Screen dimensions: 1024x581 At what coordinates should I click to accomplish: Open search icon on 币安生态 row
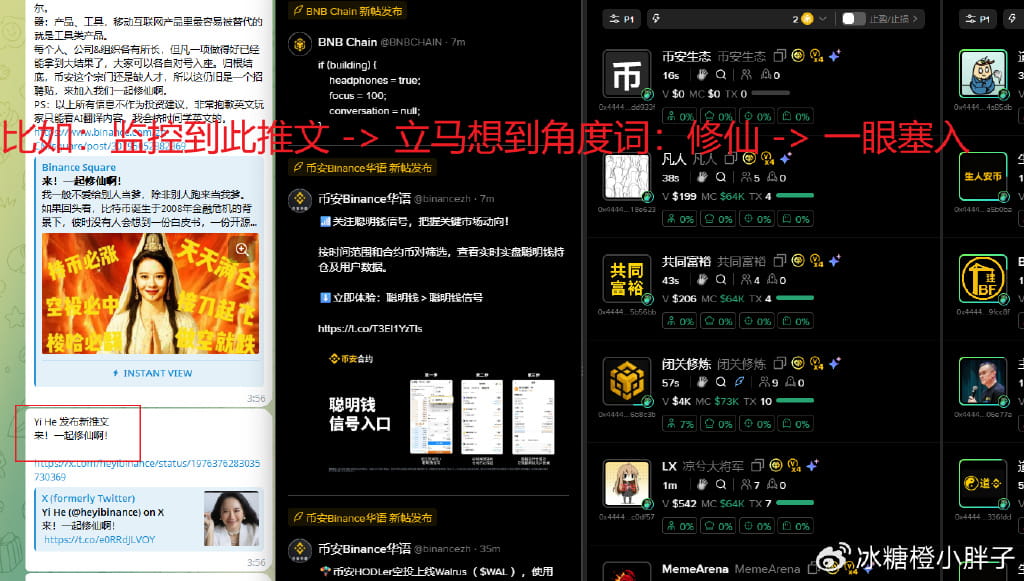point(720,75)
